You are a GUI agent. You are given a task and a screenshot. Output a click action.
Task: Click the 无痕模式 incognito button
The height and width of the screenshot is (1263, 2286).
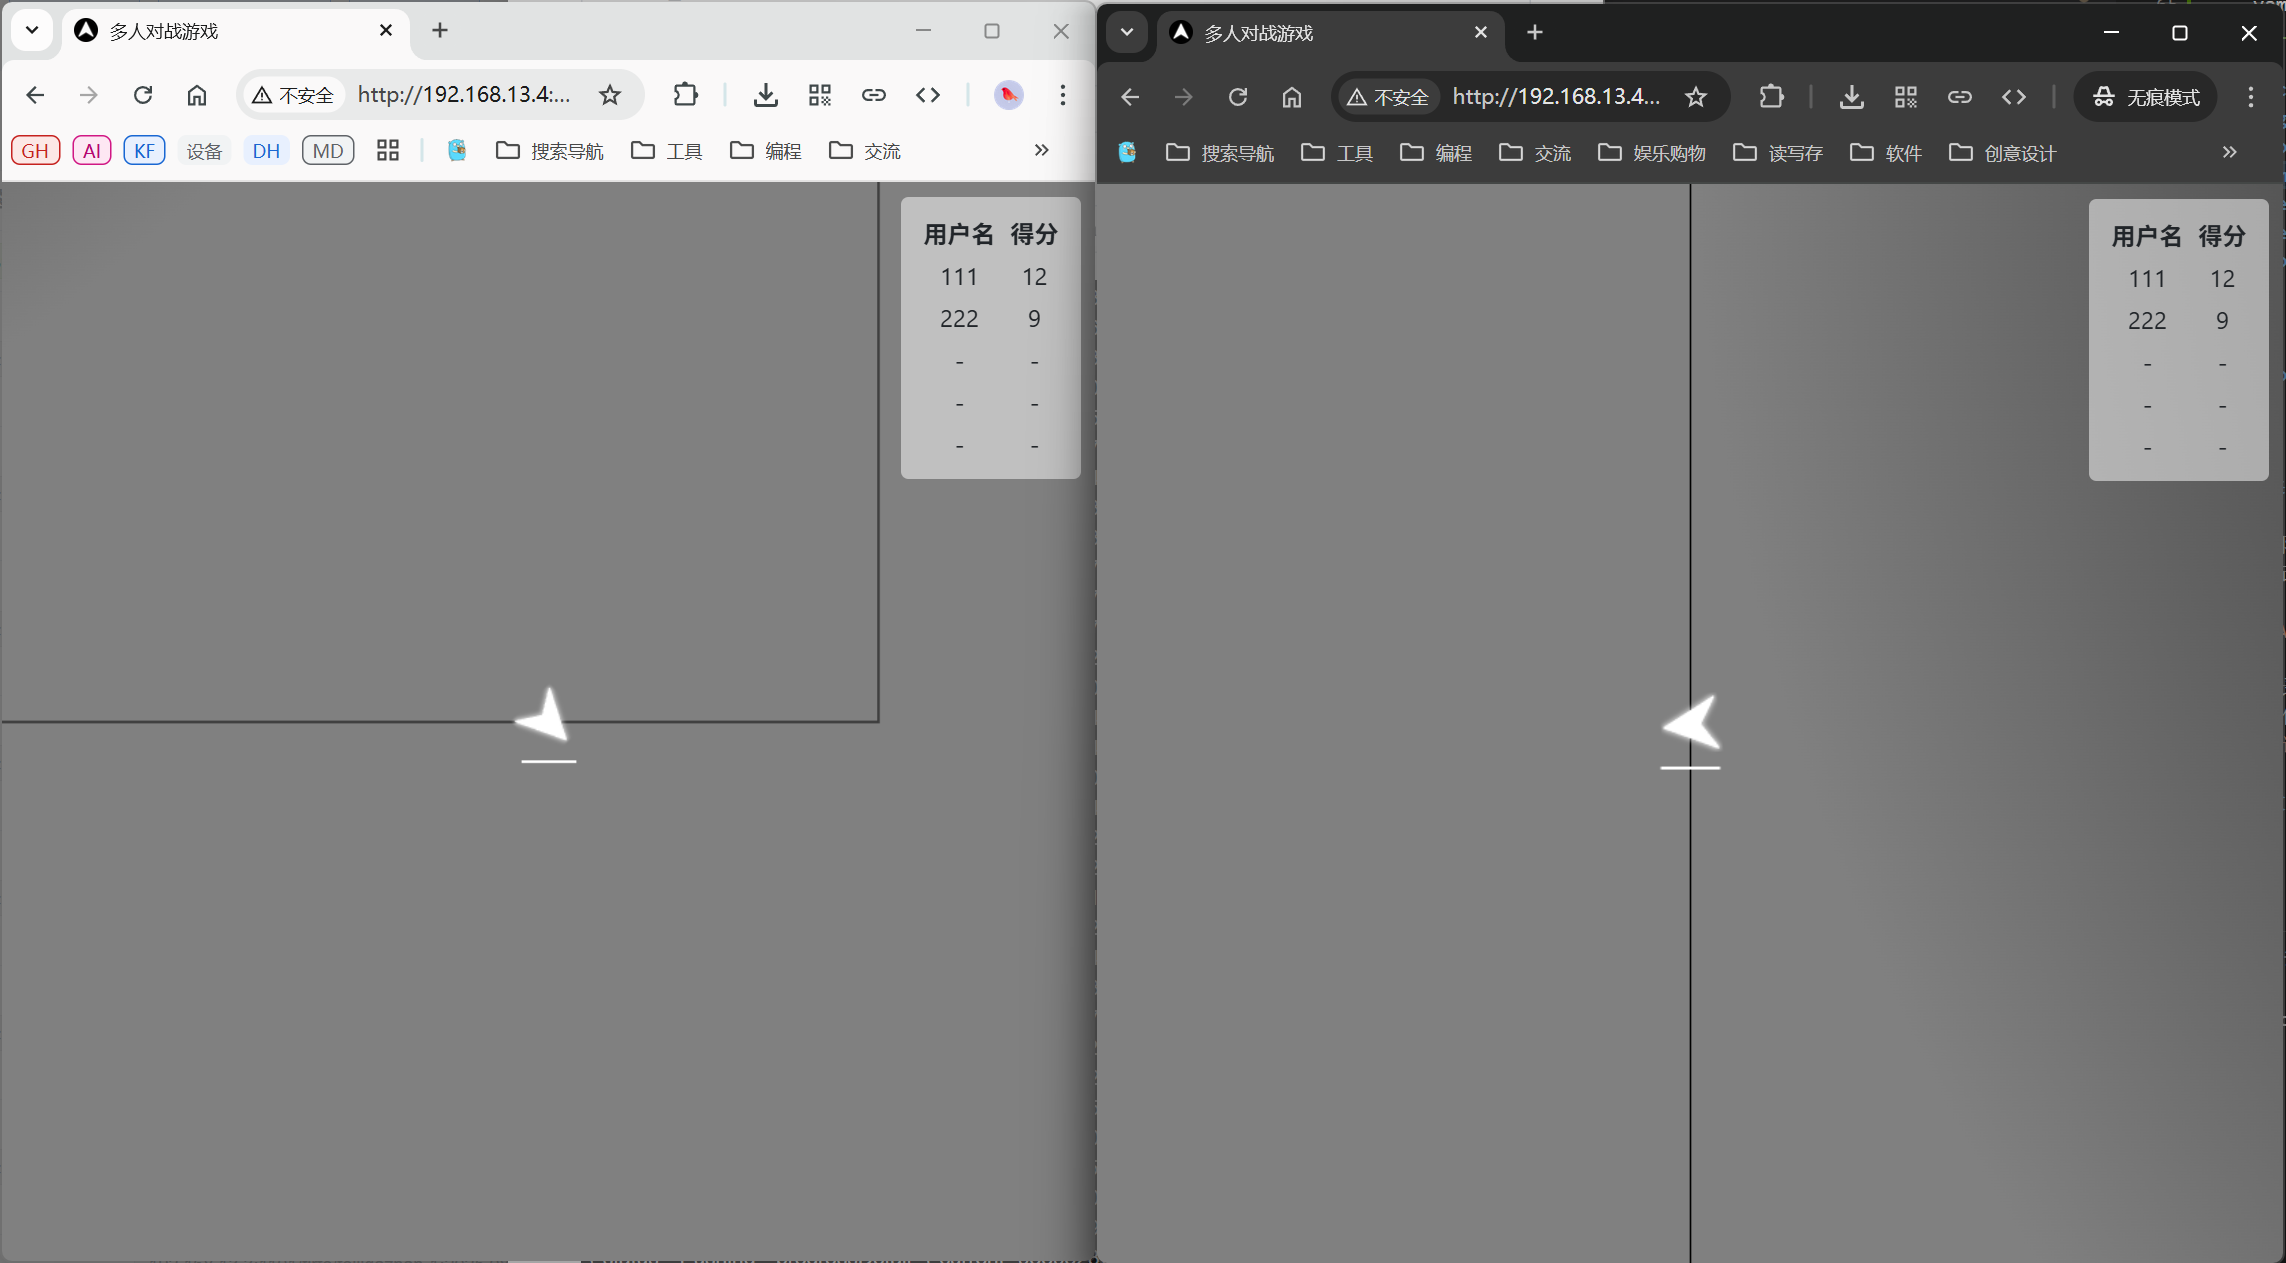pos(2146,97)
